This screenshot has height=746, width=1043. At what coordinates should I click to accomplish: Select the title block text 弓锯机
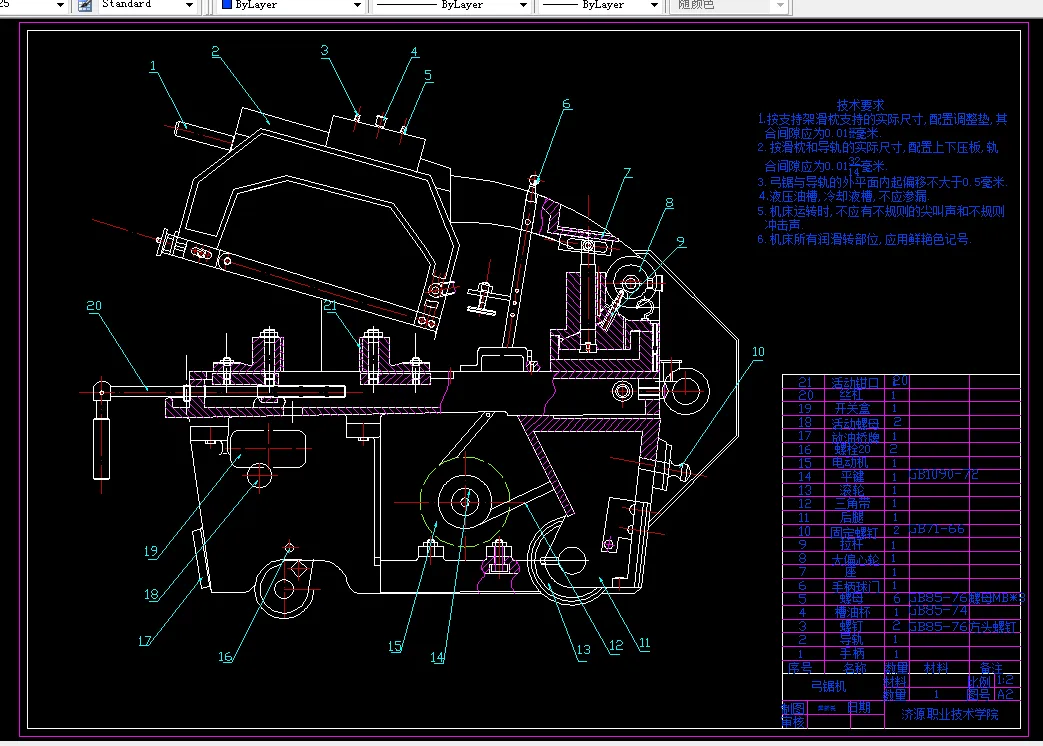click(828, 685)
